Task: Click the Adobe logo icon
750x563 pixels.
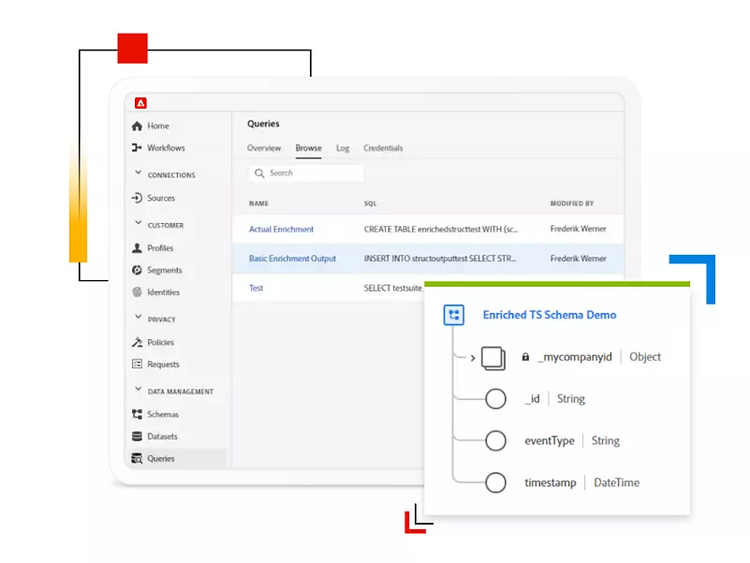Action: point(141,103)
